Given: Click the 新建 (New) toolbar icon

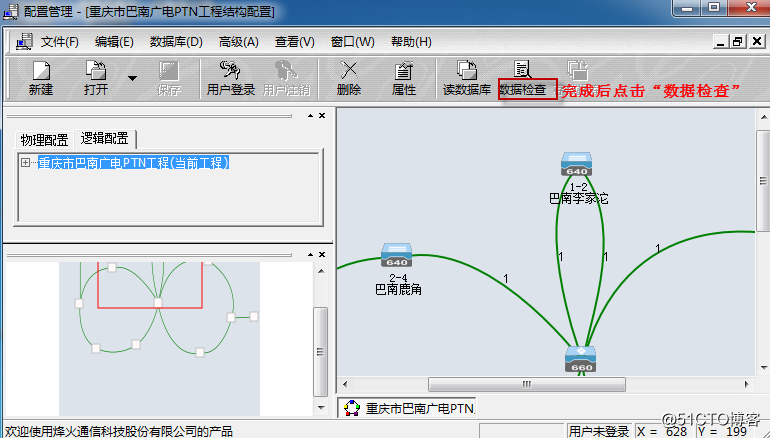Looking at the screenshot, I should [41, 79].
